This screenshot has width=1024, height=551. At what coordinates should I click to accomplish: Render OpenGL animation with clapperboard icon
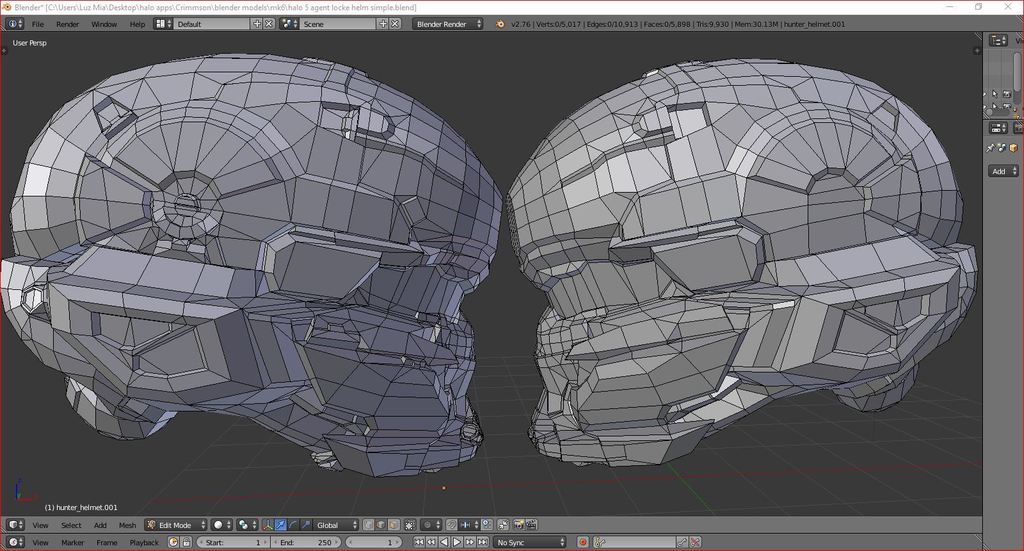532,525
